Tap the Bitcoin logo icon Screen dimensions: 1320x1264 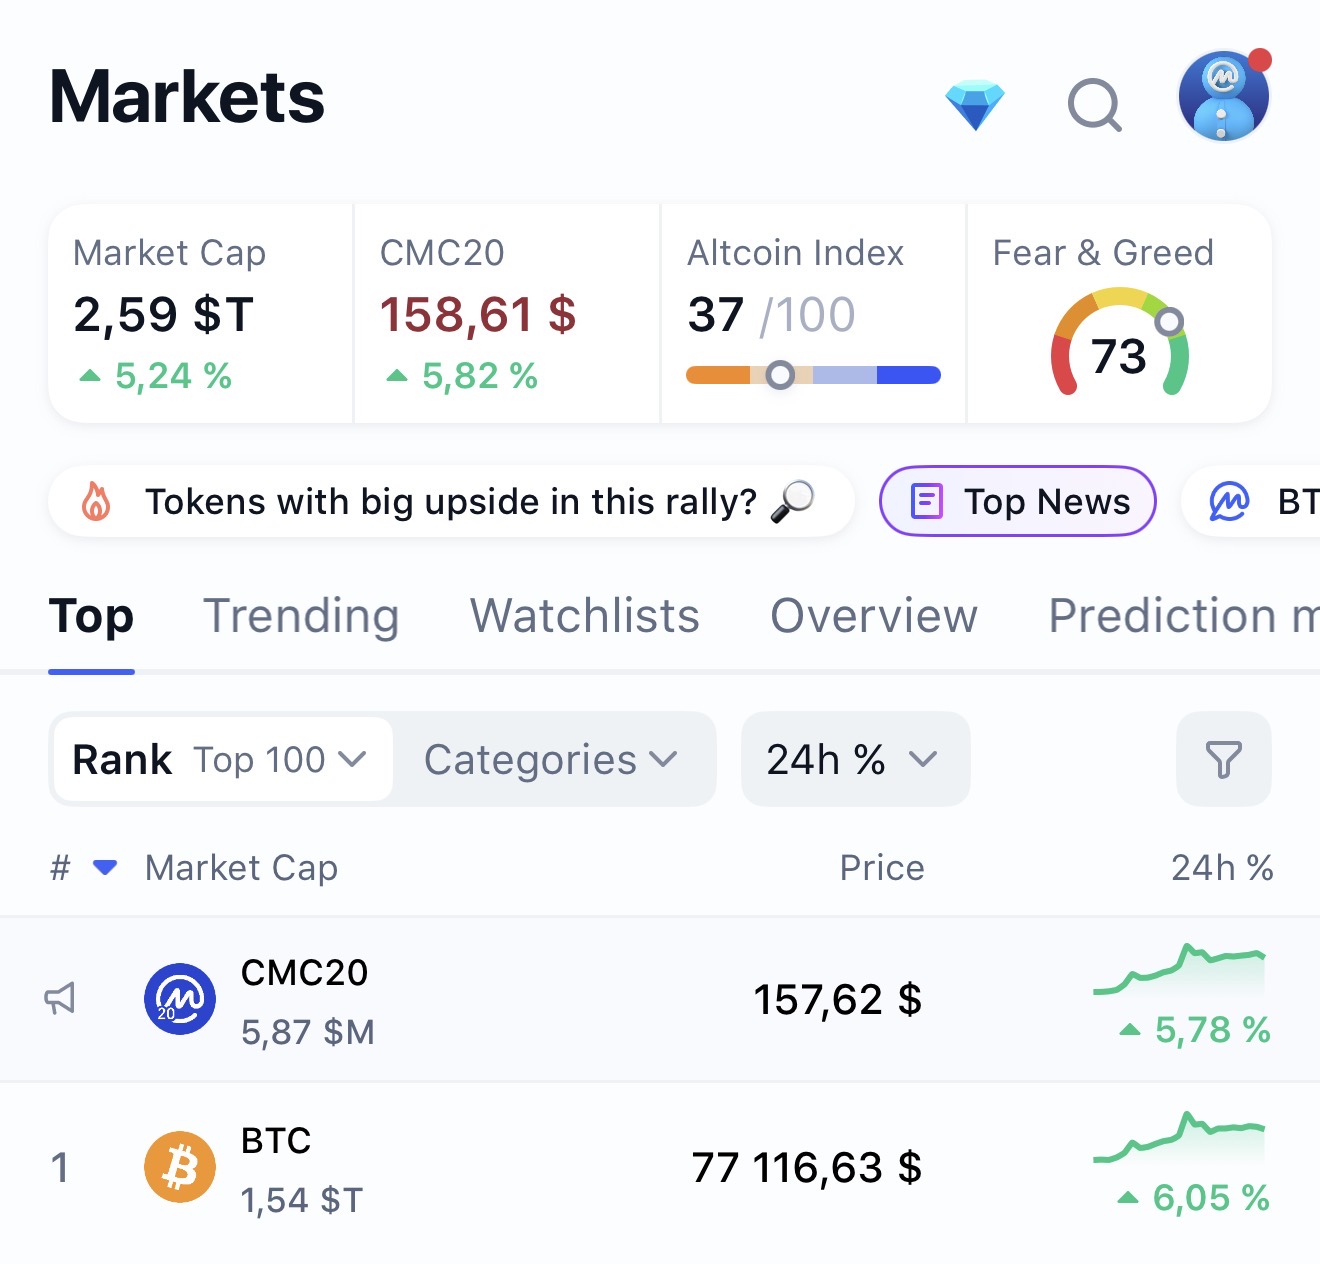point(180,1167)
